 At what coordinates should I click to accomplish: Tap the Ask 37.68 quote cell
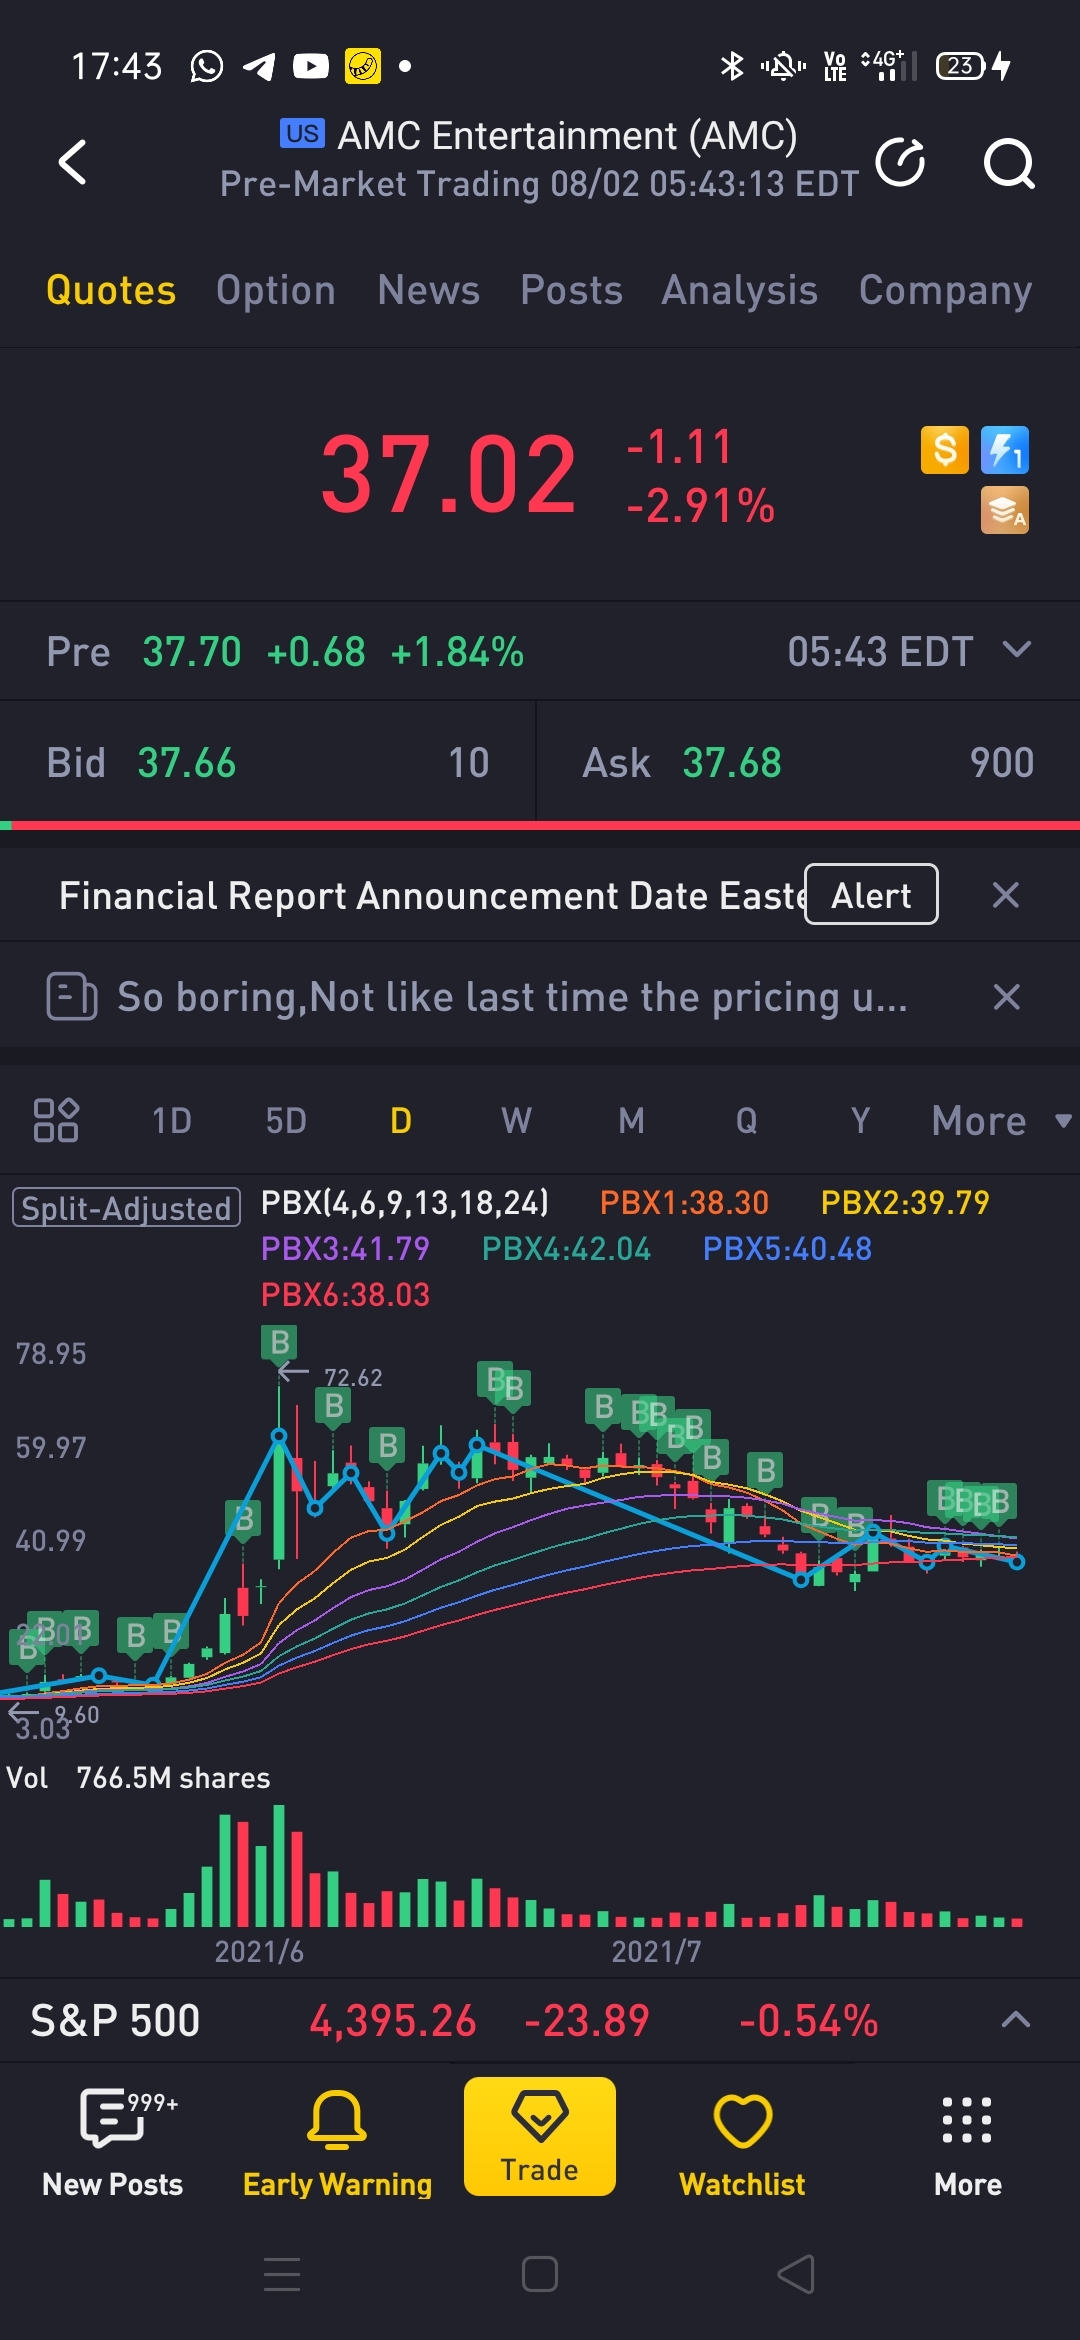pyautogui.click(x=808, y=762)
